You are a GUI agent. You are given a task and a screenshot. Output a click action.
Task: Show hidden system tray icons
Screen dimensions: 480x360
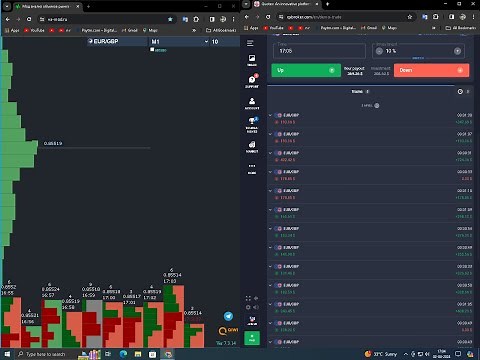(405, 354)
